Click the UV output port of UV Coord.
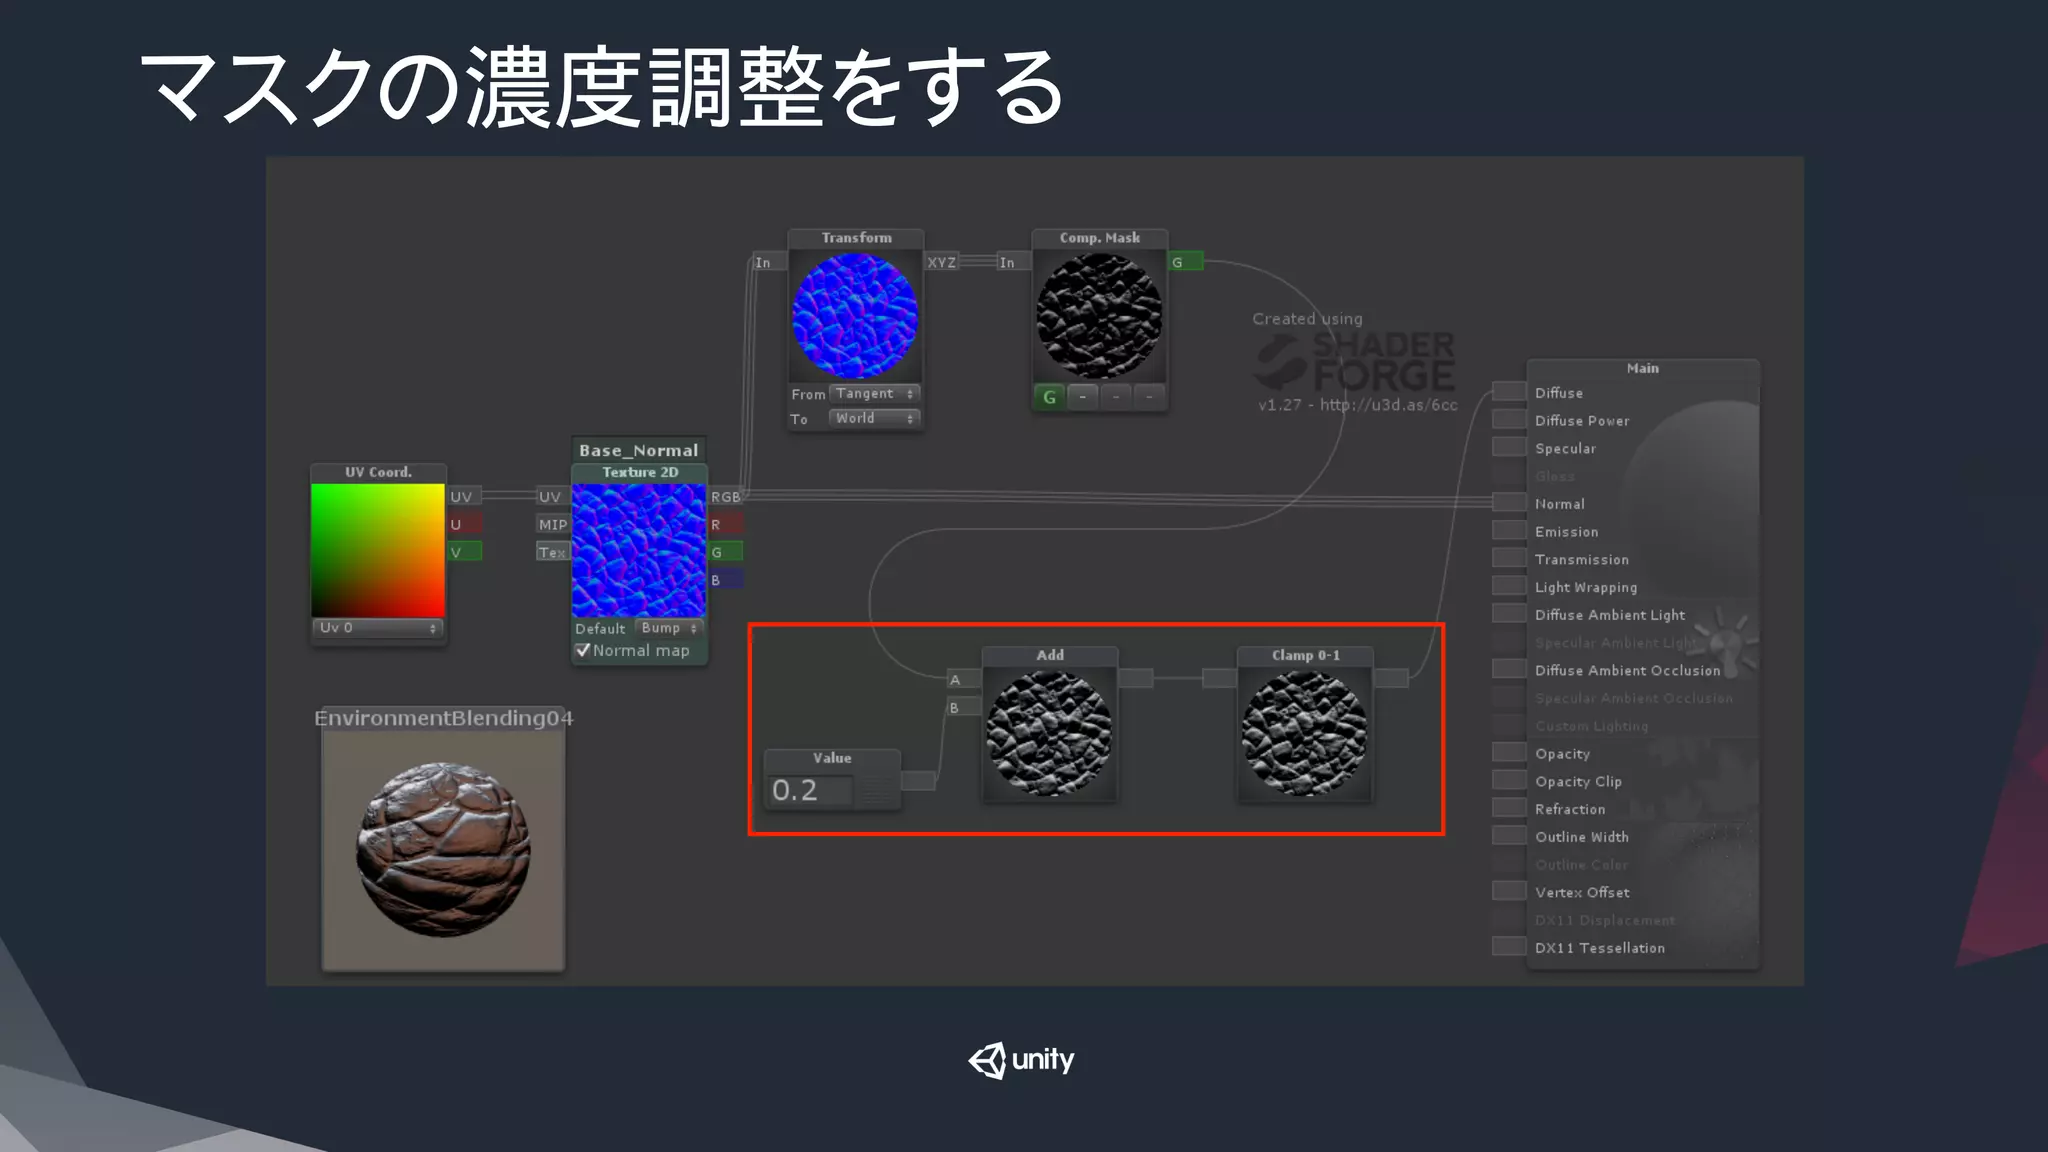The width and height of the screenshot is (2048, 1152). click(465, 496)
